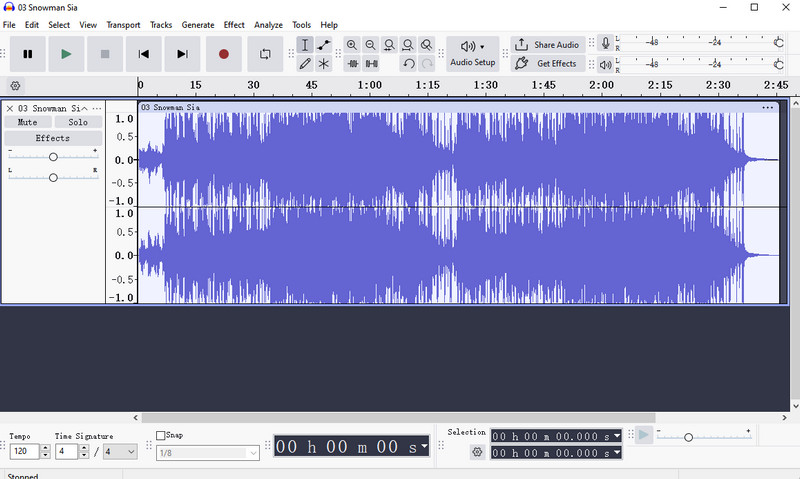
Task: Open the Edit menu
Action: (32, 24)
